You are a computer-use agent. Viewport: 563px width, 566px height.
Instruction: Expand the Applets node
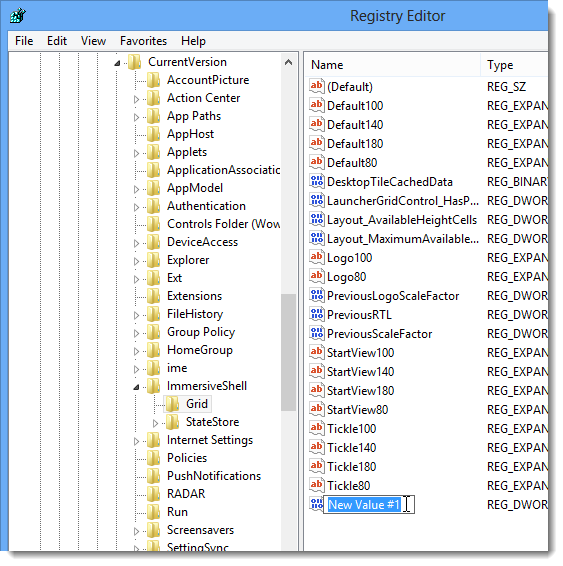point(136,153)
